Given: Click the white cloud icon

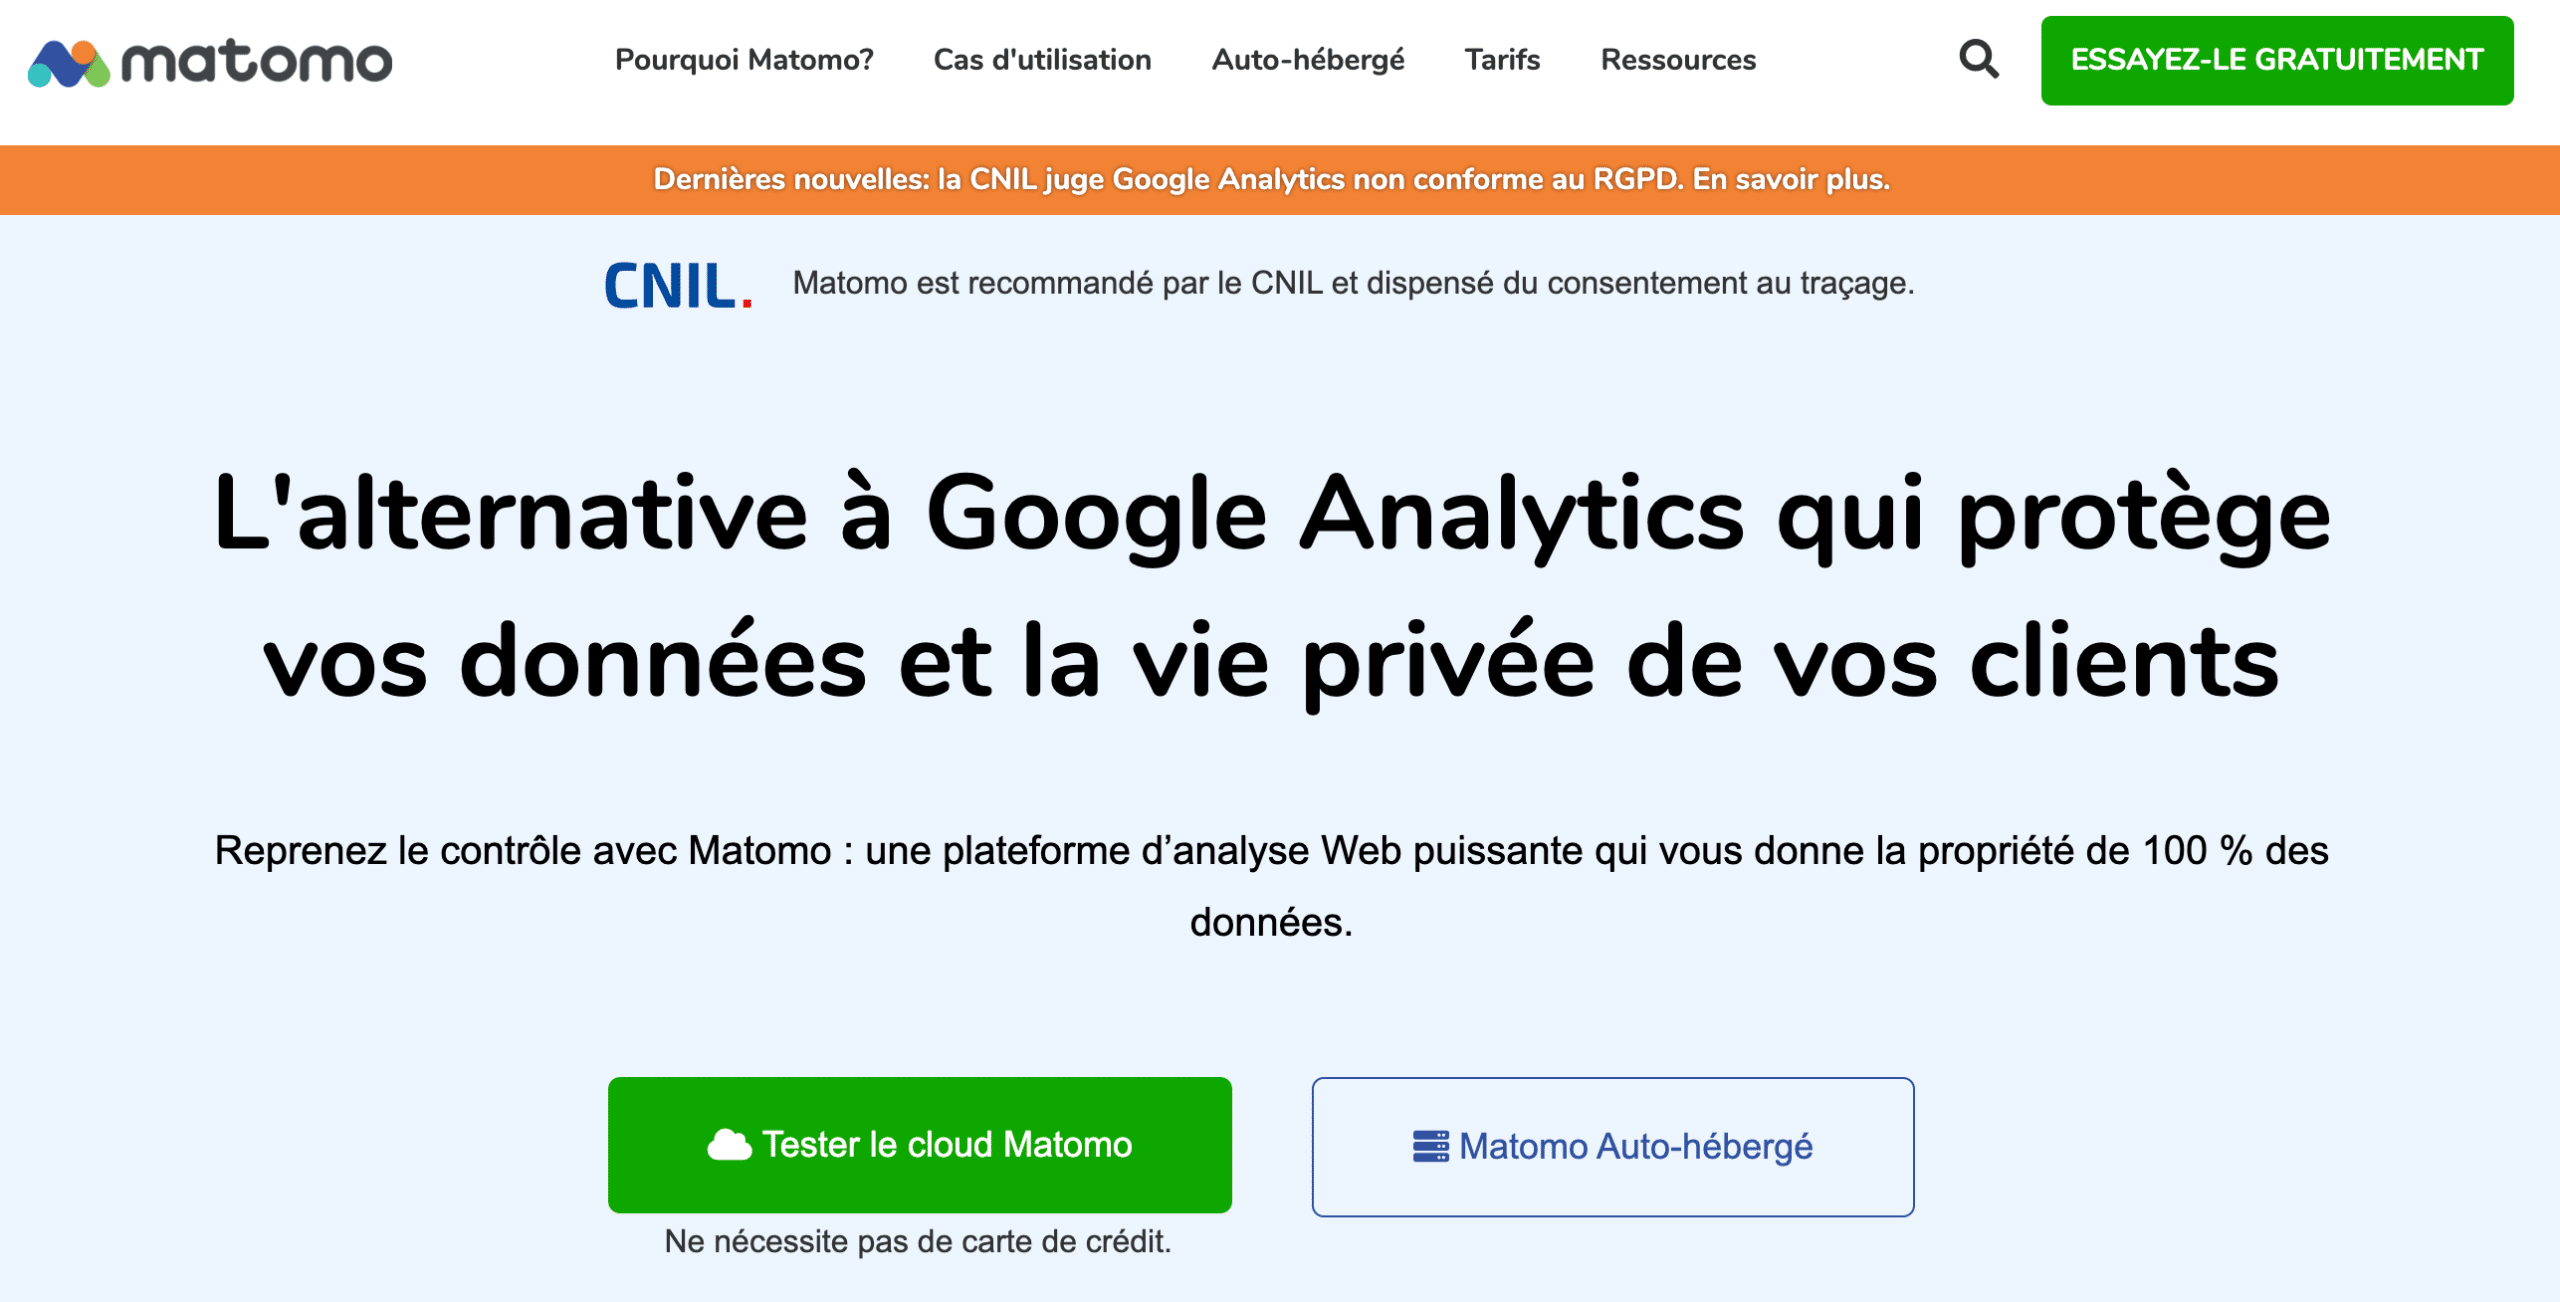Looking at the screenshot, I should pos(729,1145).
